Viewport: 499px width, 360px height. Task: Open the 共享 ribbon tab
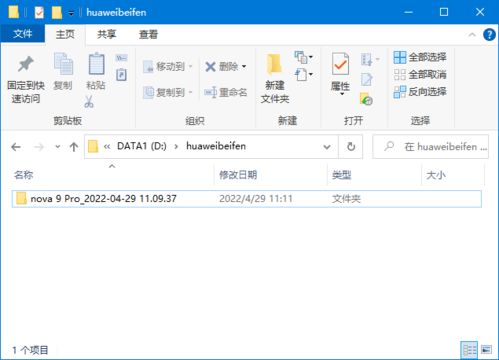[x=107, y=34]
